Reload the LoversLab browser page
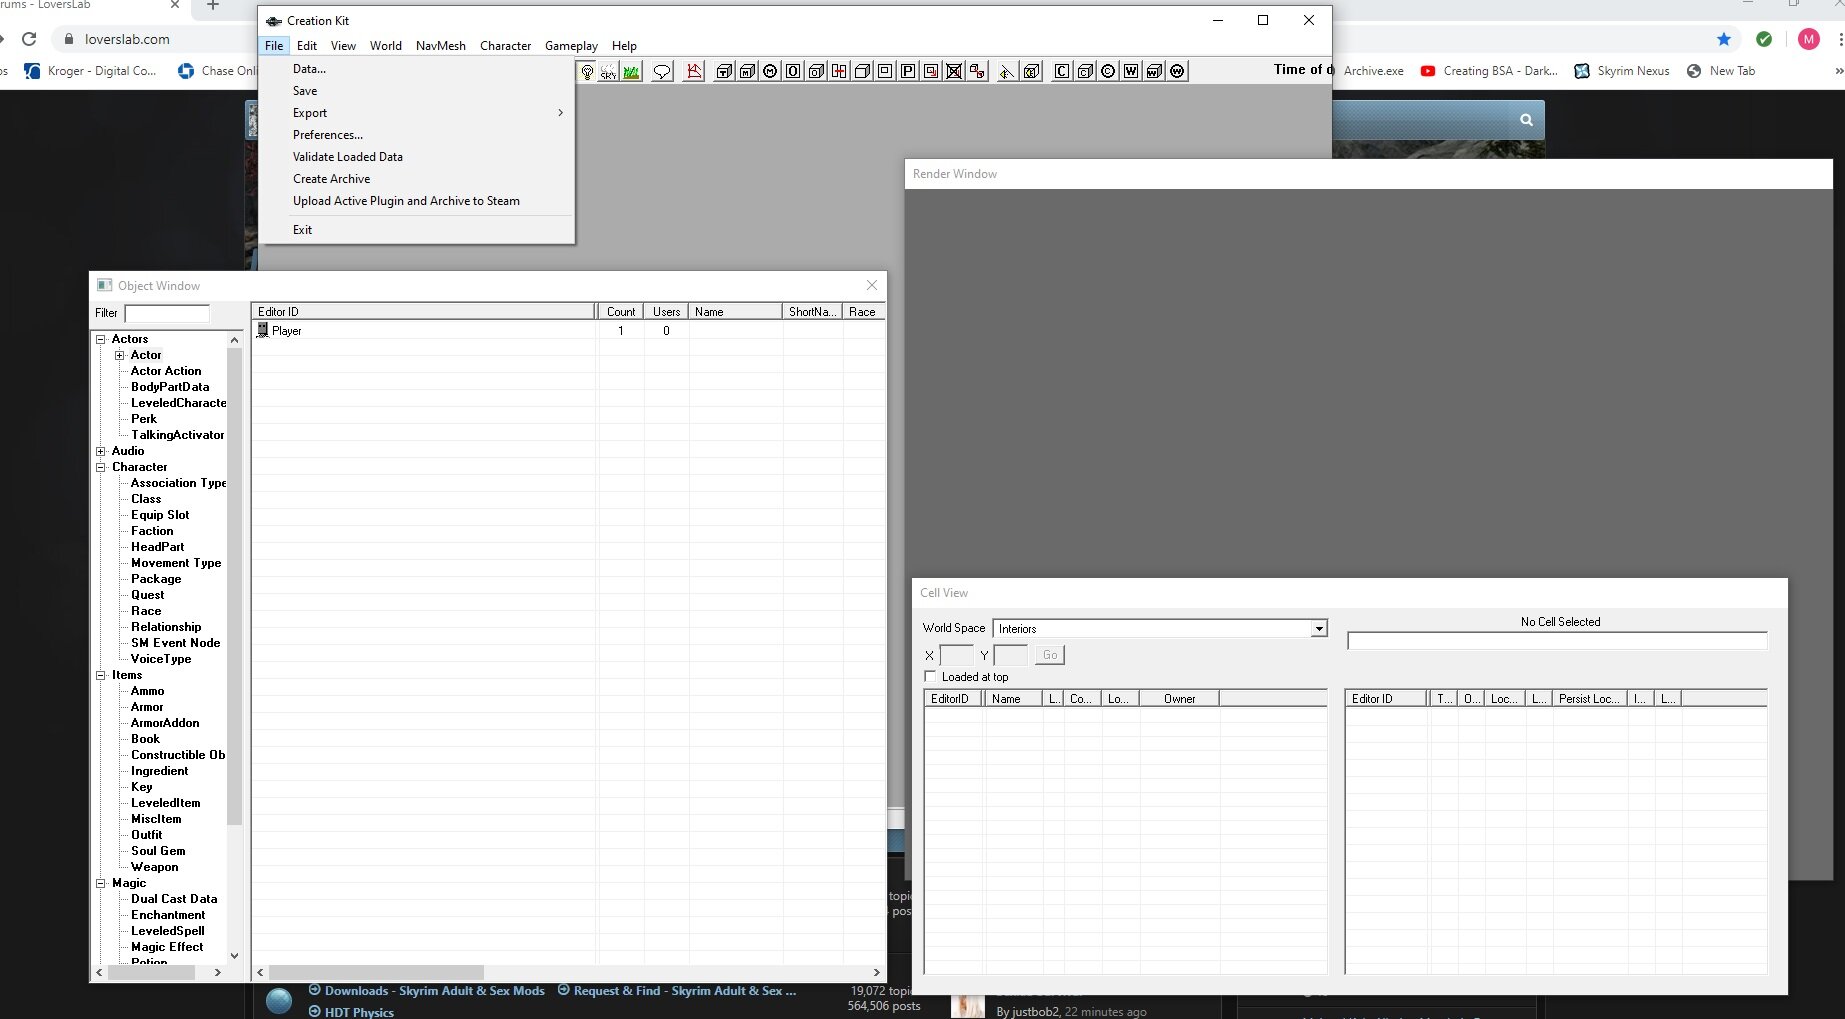The image size is (1845, 1019). (29, 39)
